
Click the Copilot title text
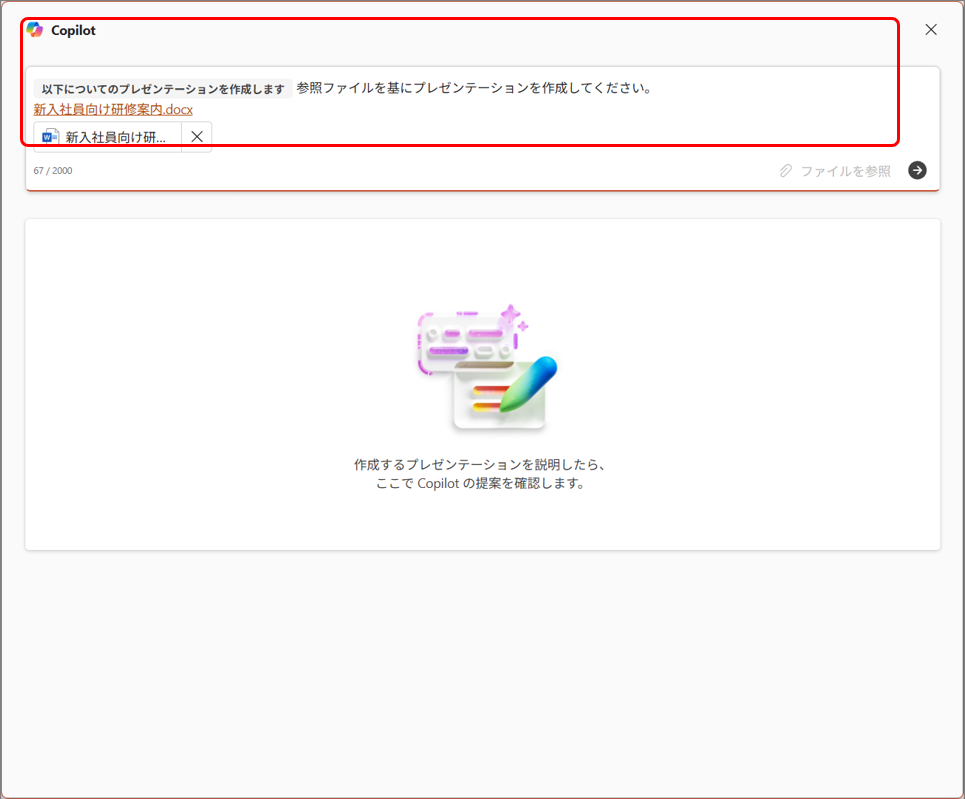[73, 30]
